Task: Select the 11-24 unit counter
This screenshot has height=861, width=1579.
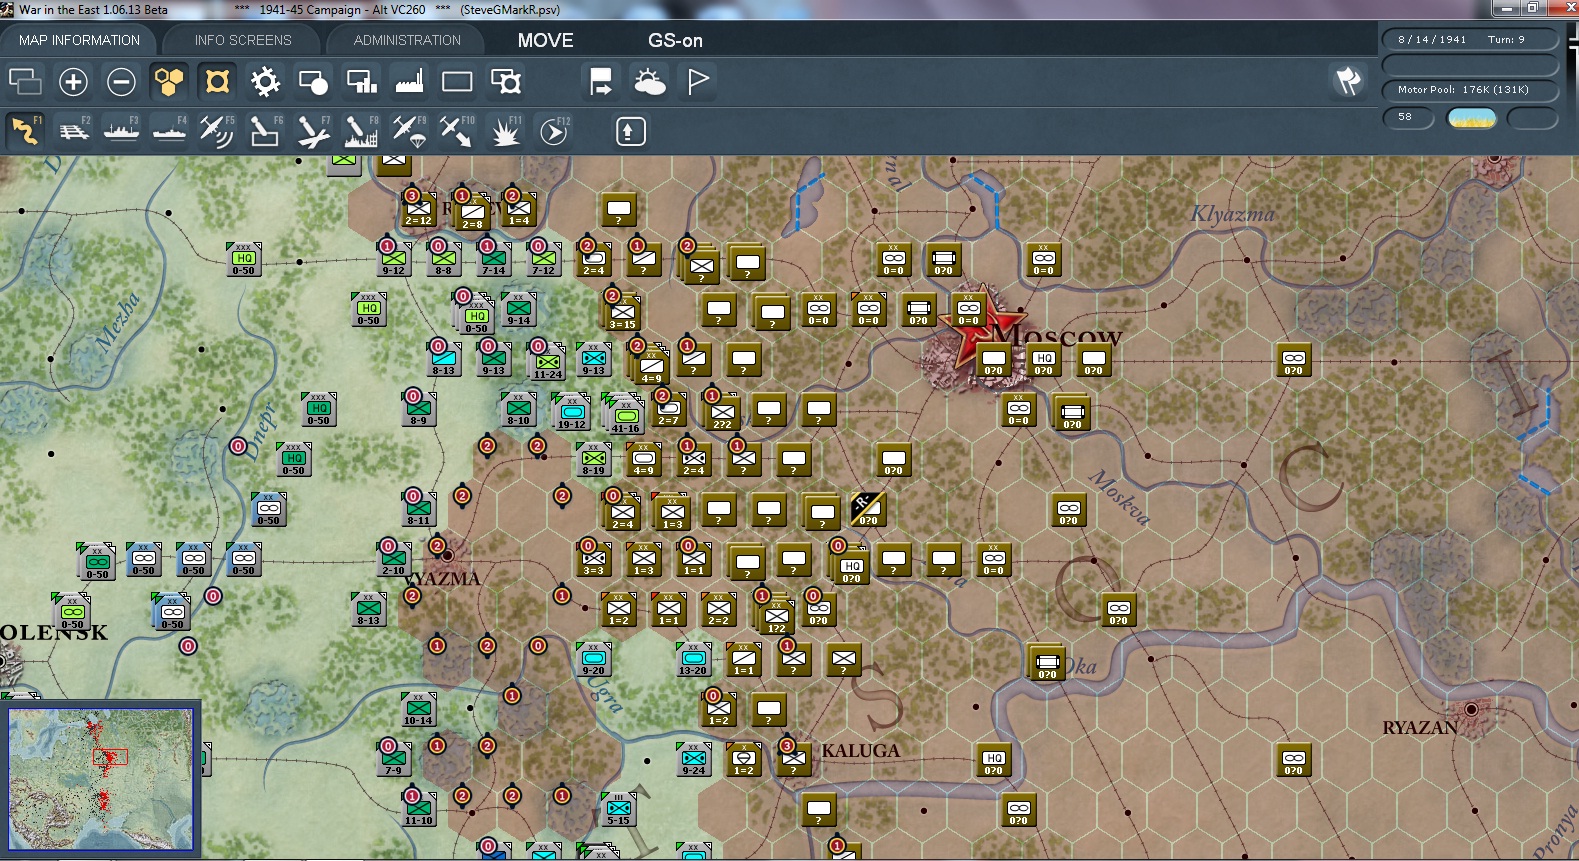Action: [547, 363]
